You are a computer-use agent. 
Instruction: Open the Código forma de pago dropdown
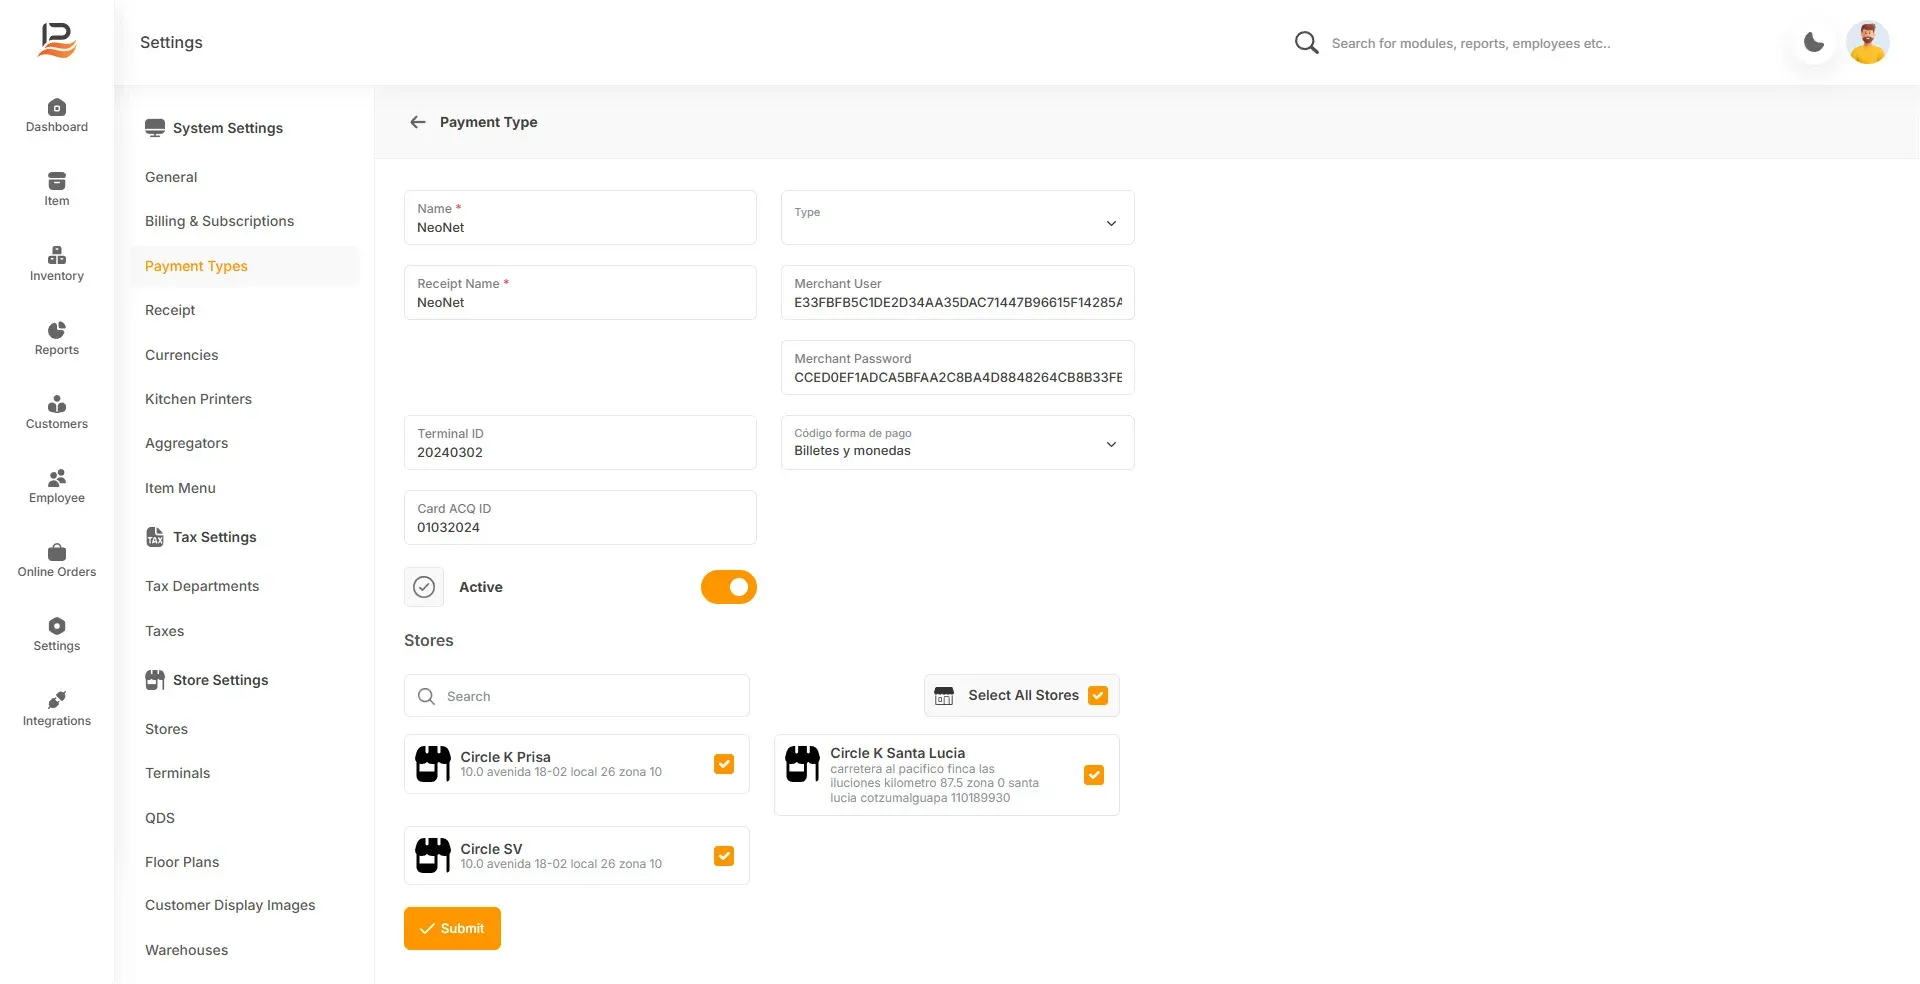(958, 442)
